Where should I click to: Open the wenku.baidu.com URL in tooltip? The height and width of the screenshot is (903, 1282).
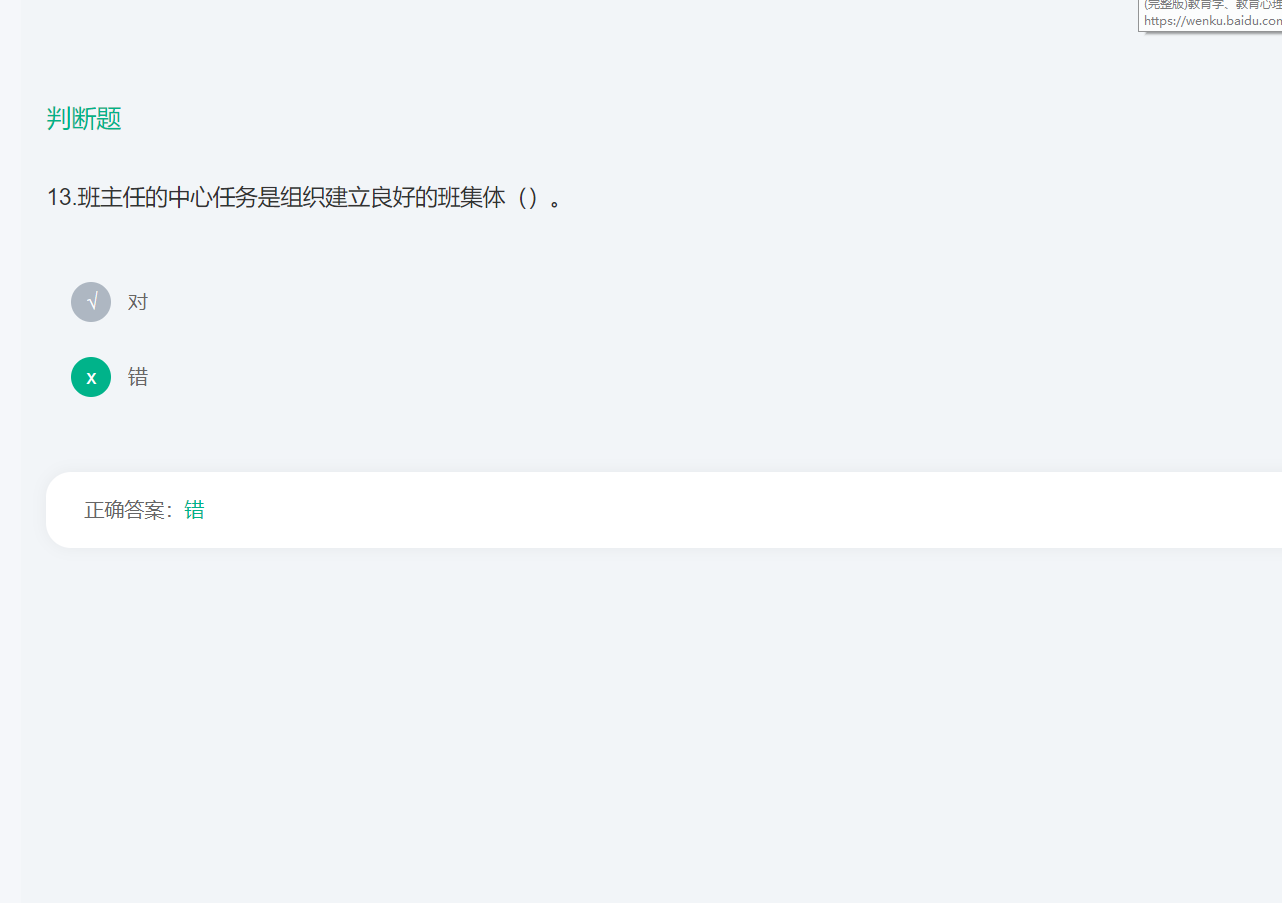[1212, 20]
